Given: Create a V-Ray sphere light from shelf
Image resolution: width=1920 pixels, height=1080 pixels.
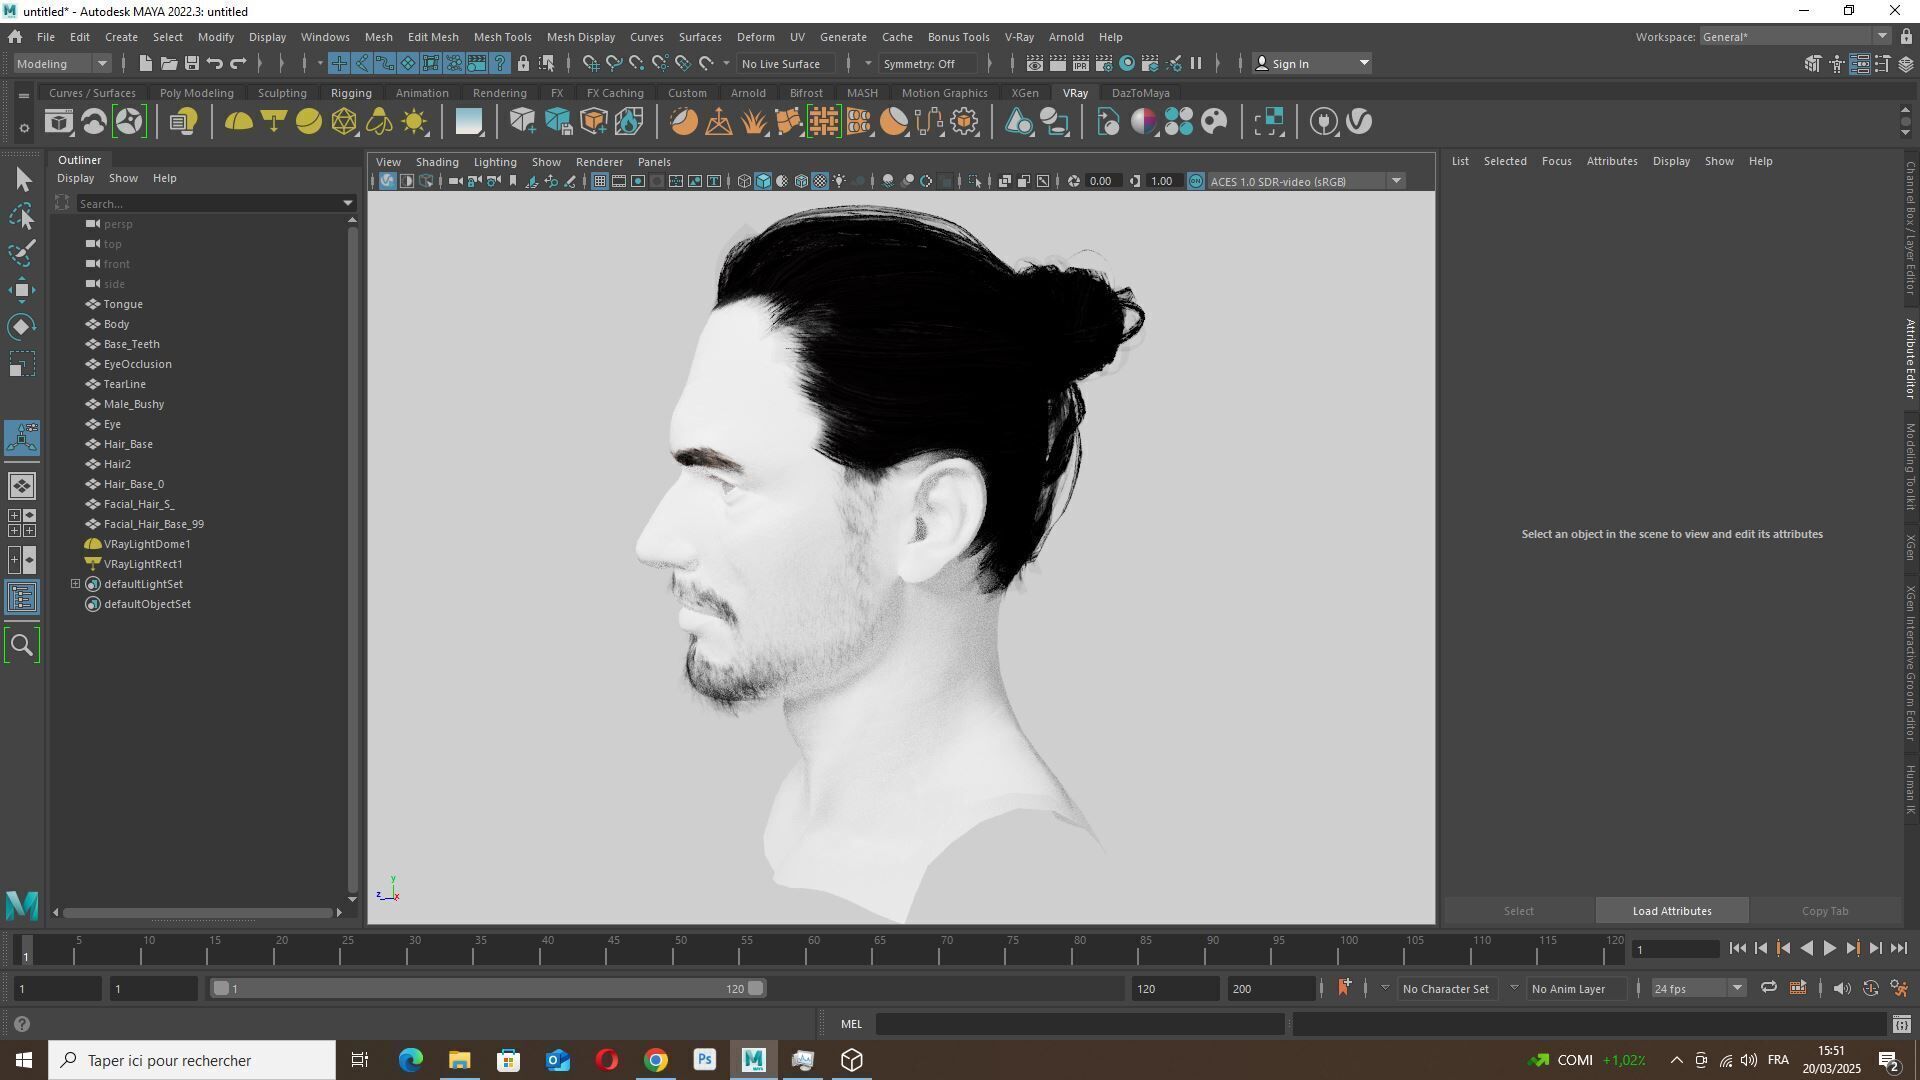Looking at the screenshot, I should [309, 122].
